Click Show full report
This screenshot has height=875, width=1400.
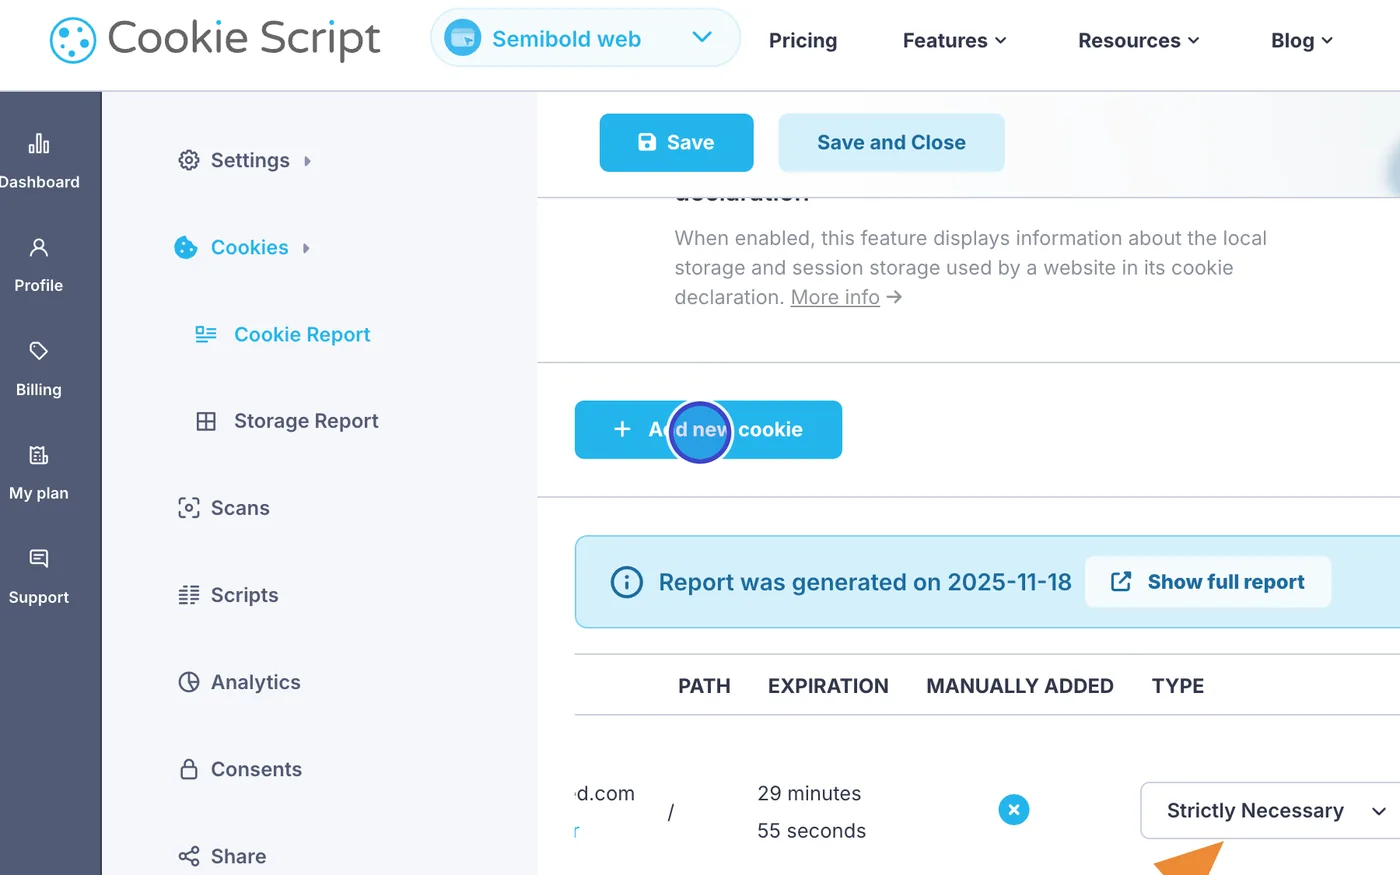coord(1208,582)
